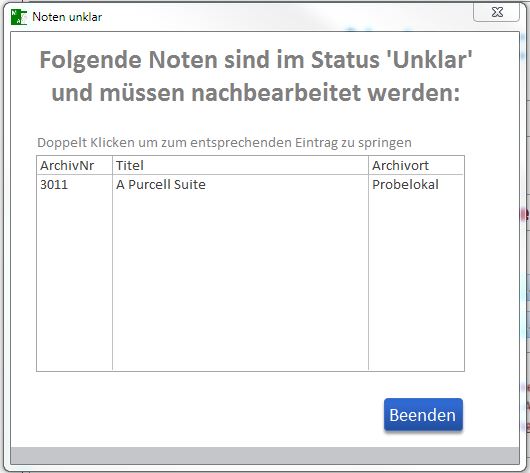This screenshot has width=530, height=473.
Task: Click the green app icon in title bar
Action: pyautogui.click(x=19, y=17)
